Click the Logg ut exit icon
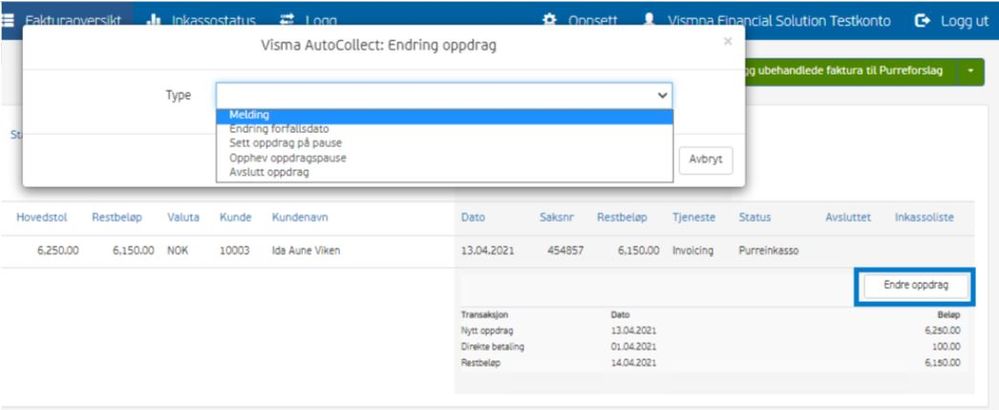 [923, 20]
